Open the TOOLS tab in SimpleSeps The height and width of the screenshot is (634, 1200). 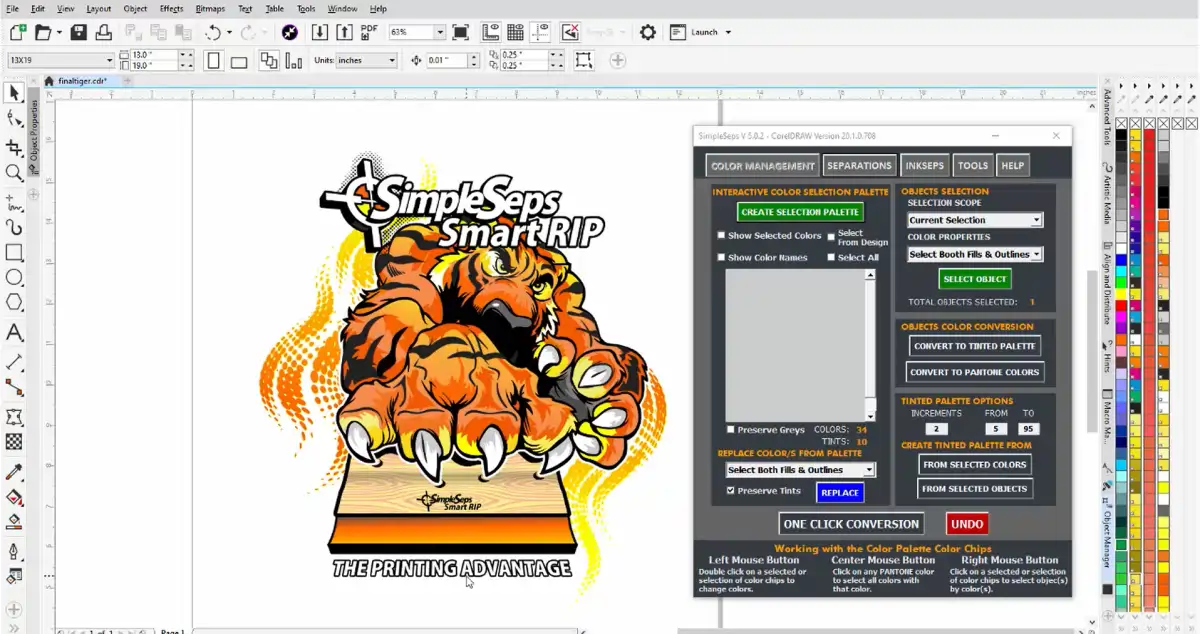tap(972, 165)
